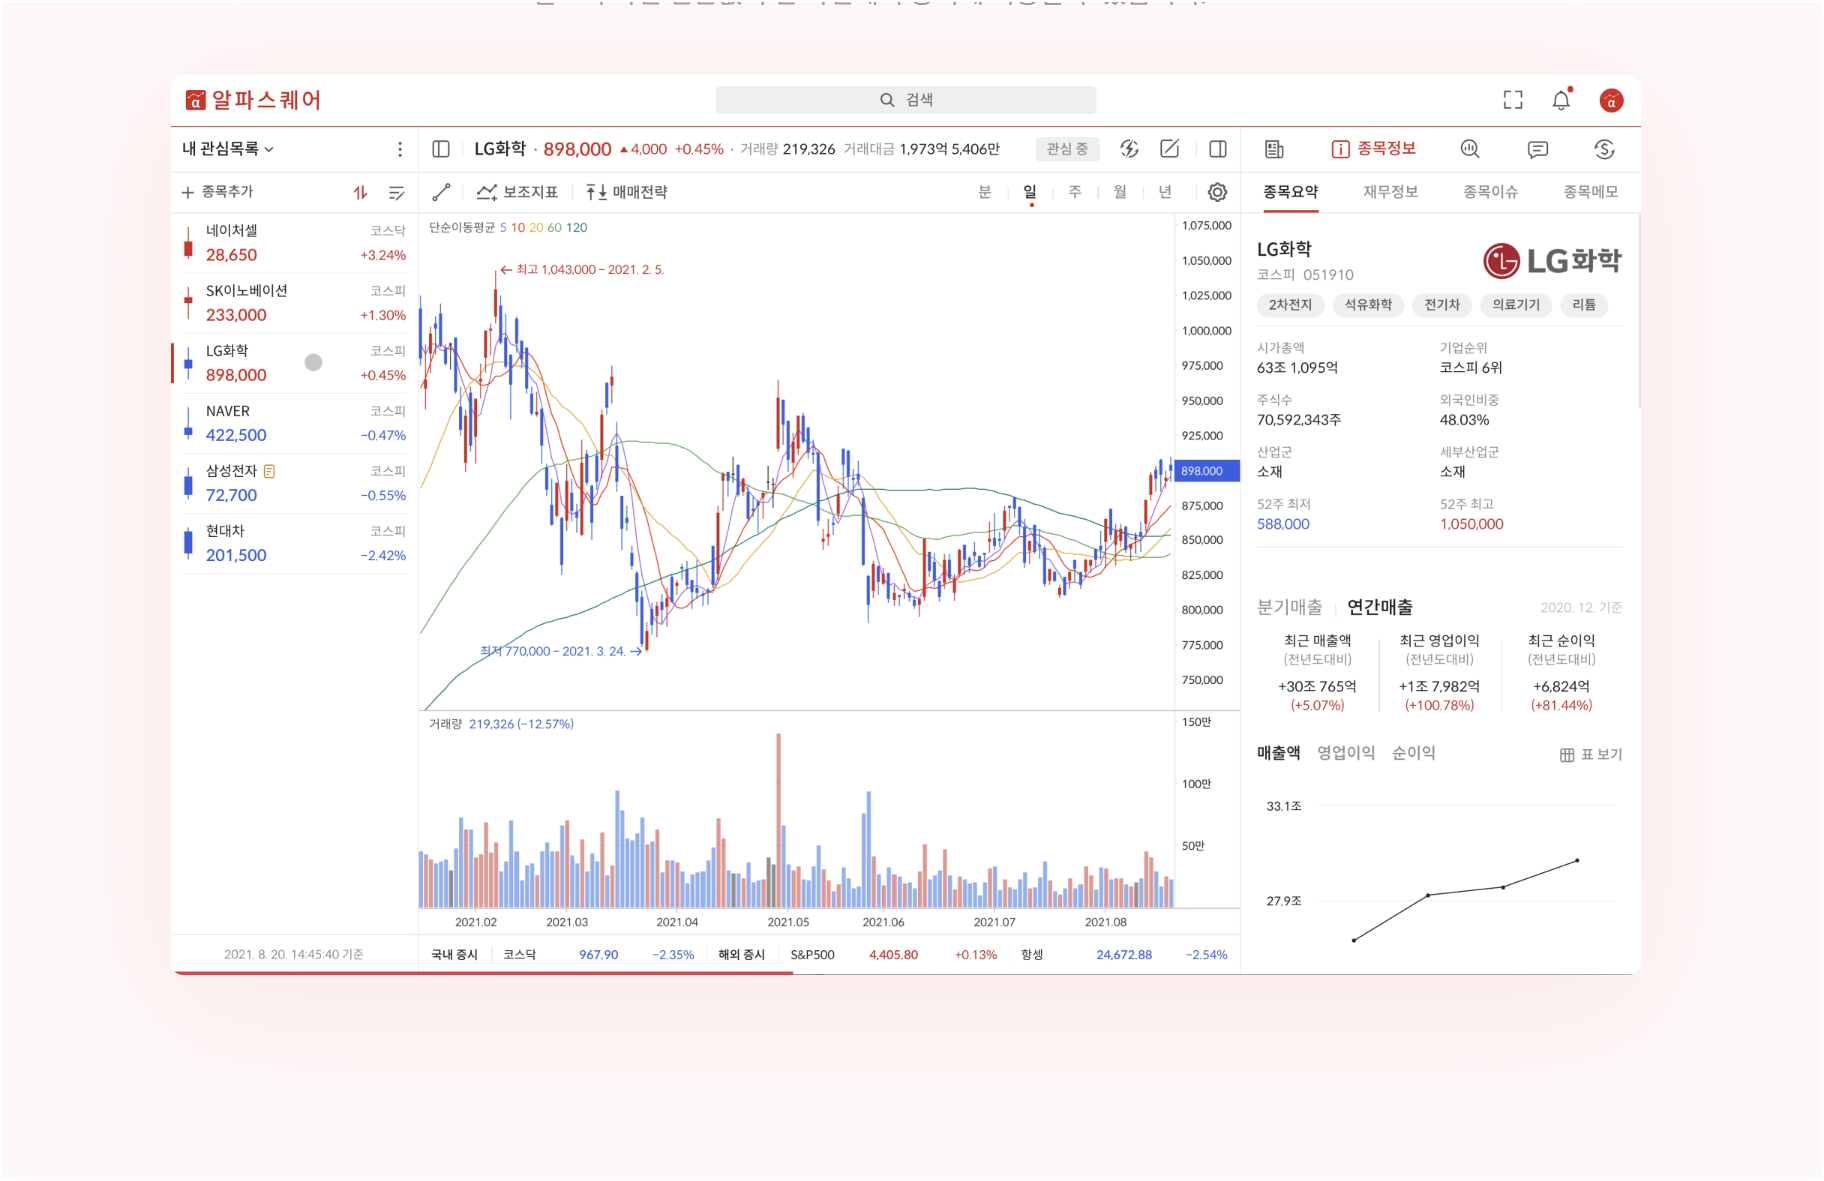
Task: Click the watchlist sort arrows icon
Action: [x=360, y=192]
